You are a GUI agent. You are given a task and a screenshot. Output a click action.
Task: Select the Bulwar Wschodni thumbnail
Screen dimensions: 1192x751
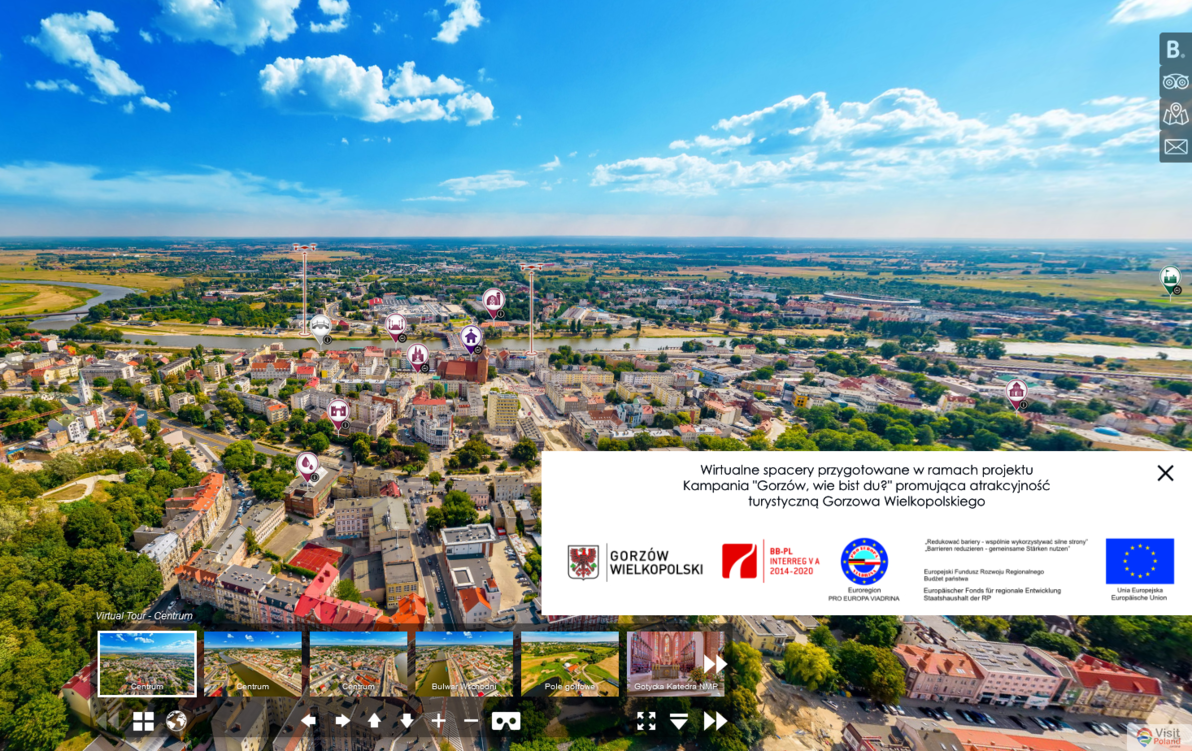pyautogui.click(x=464, y=664)
